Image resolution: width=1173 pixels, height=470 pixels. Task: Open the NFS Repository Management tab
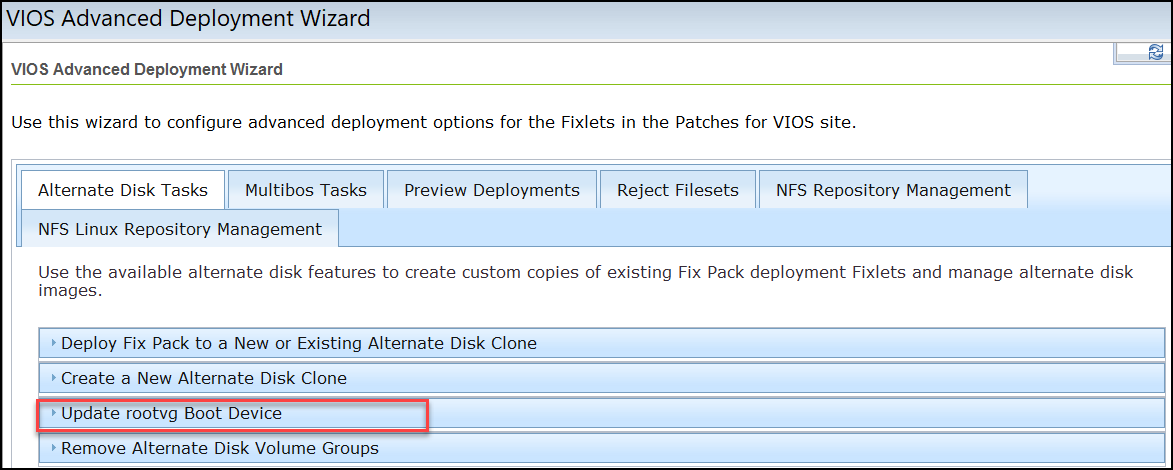pyautogui.click(x=893, y=190)
